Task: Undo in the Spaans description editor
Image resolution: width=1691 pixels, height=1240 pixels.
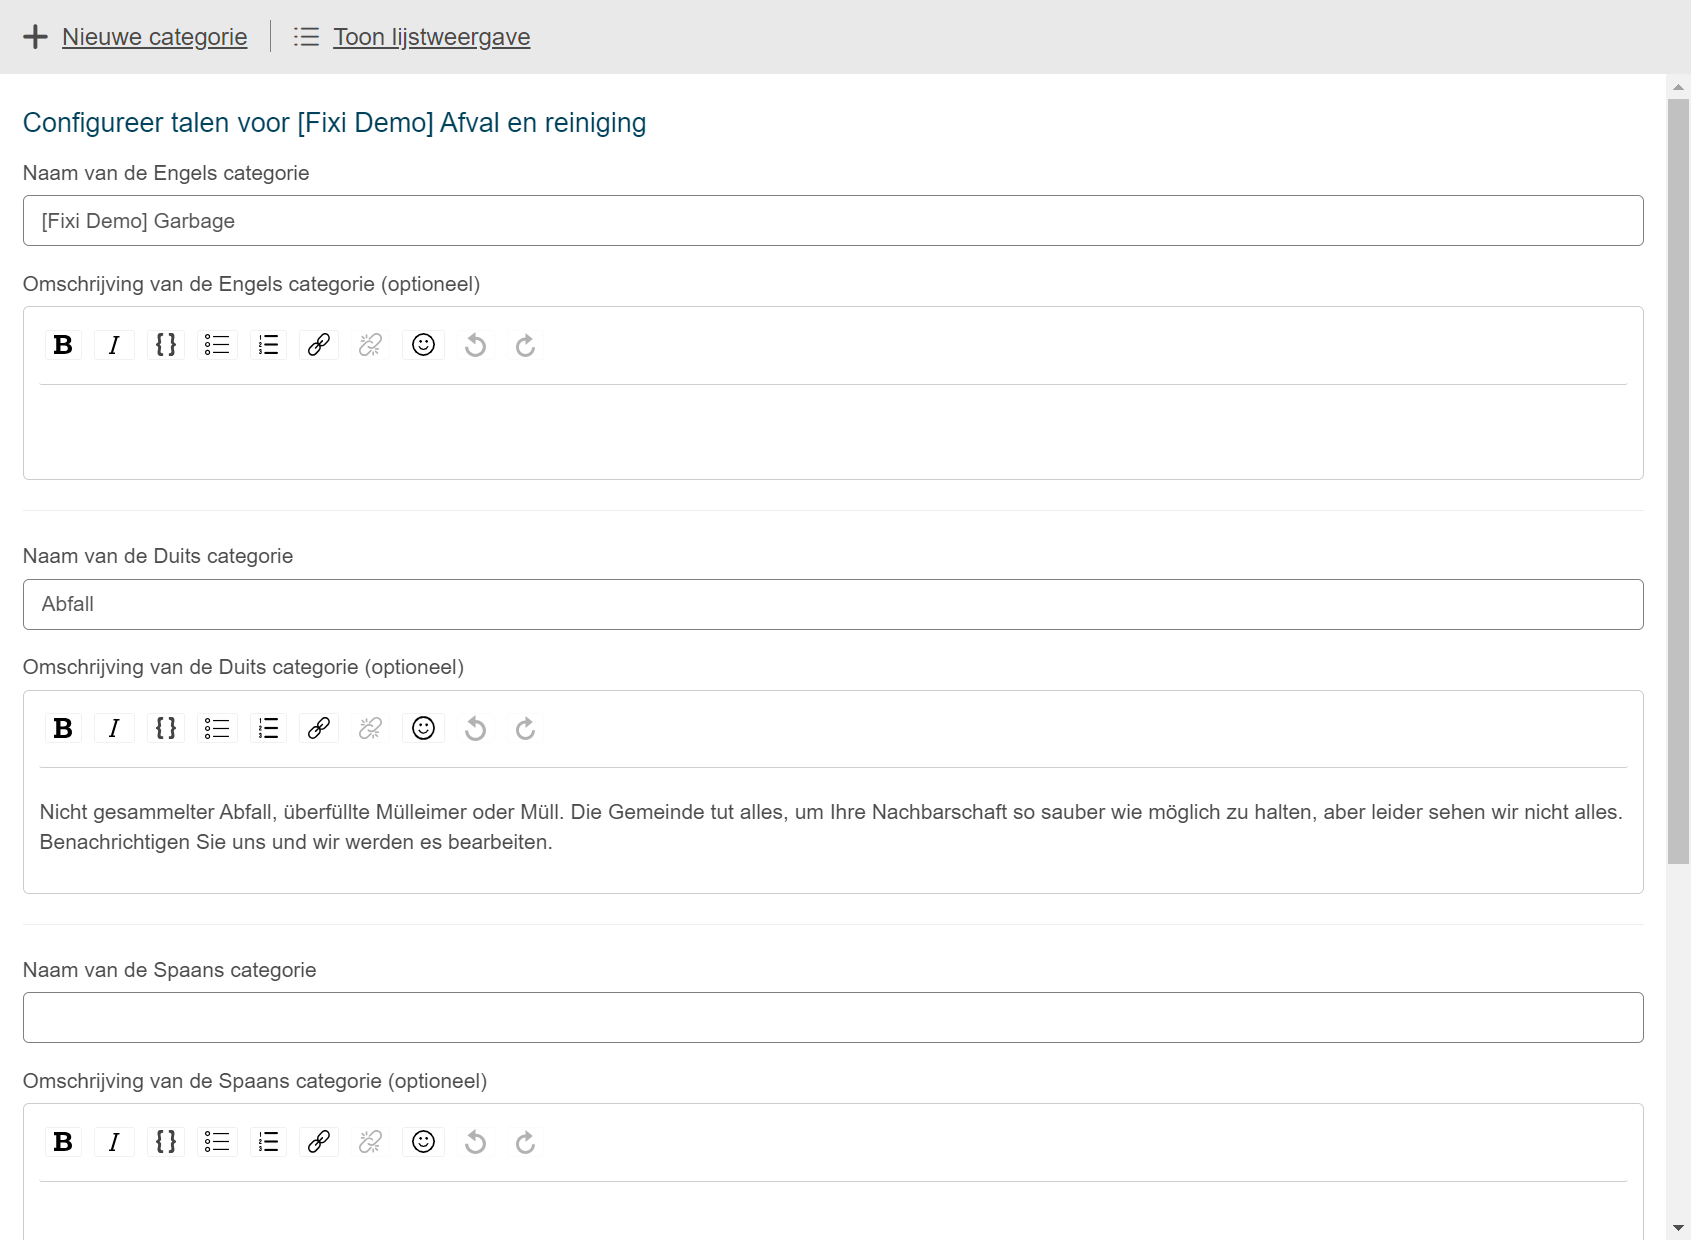Action: tap(475, 1142)
